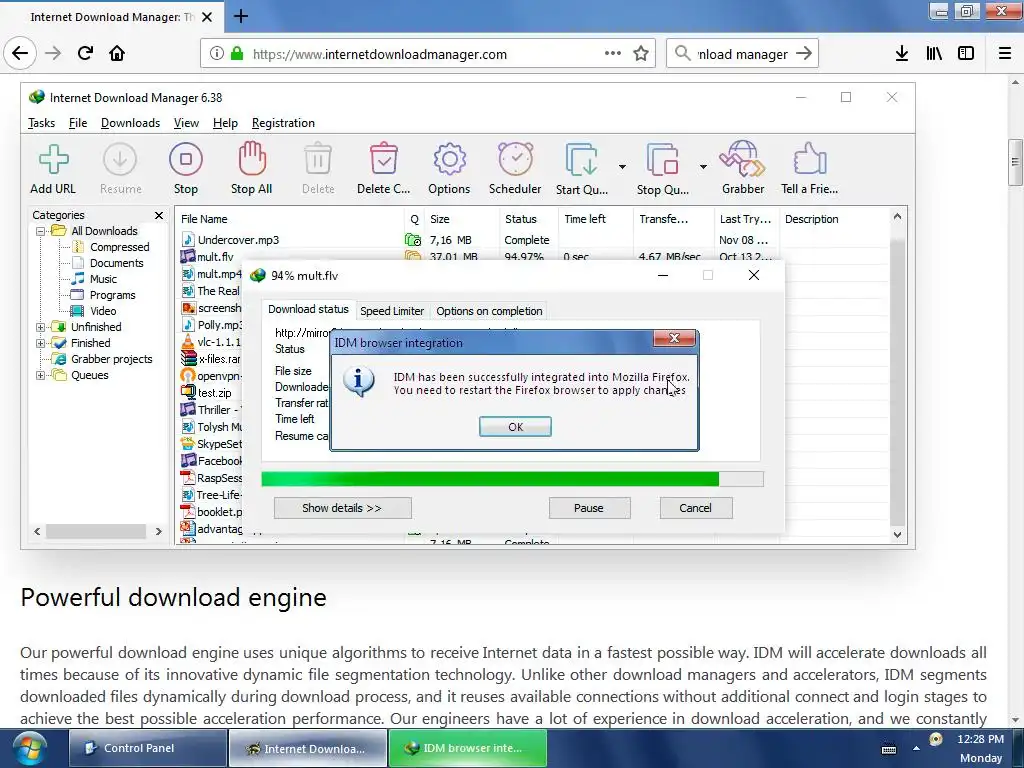Bookmark this page with star icon

[x=641, y=54]
